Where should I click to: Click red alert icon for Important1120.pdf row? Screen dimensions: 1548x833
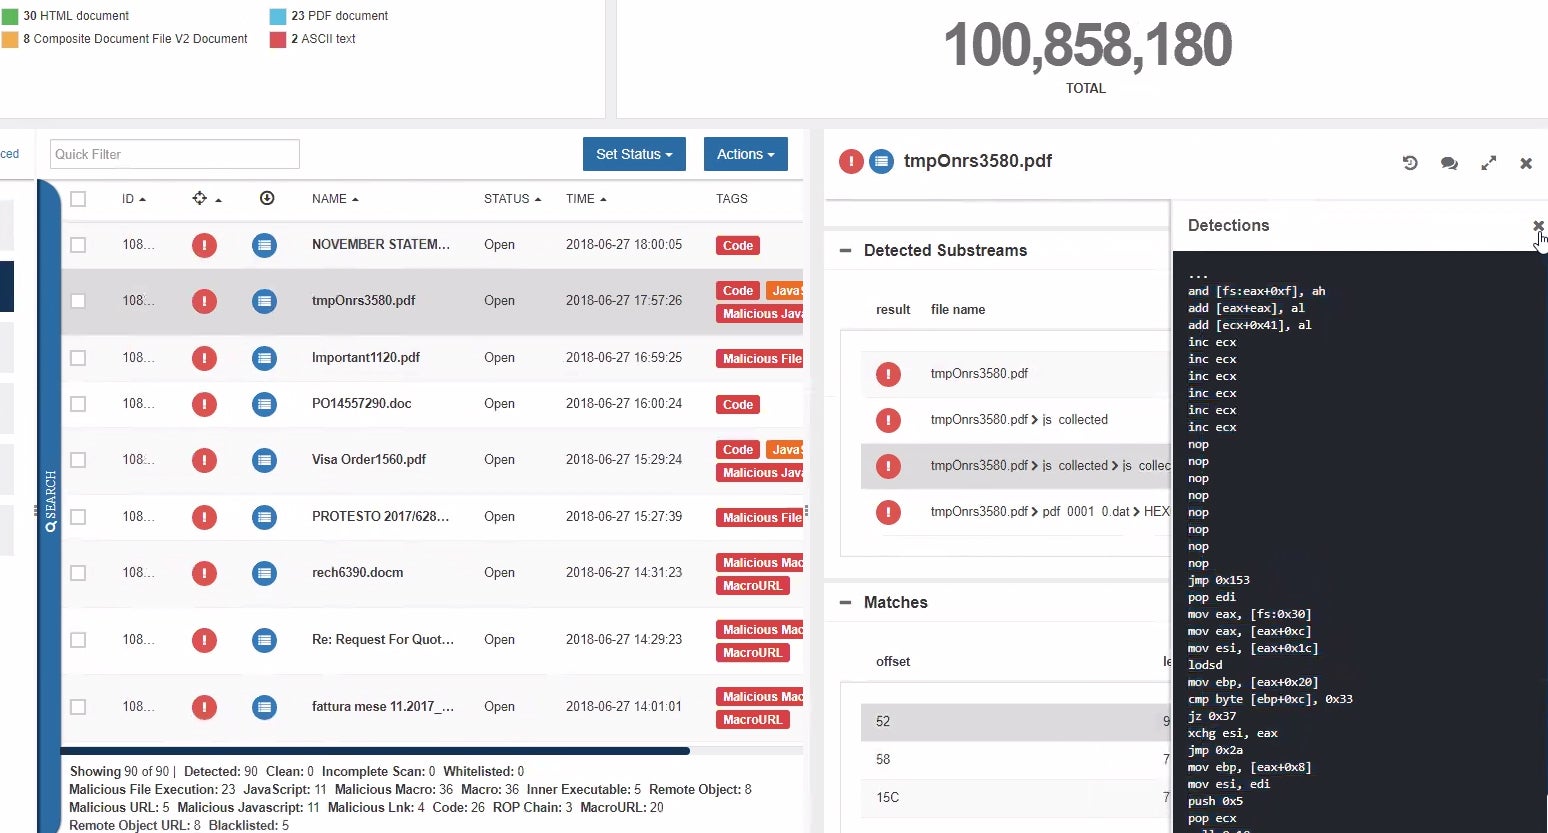204,358
